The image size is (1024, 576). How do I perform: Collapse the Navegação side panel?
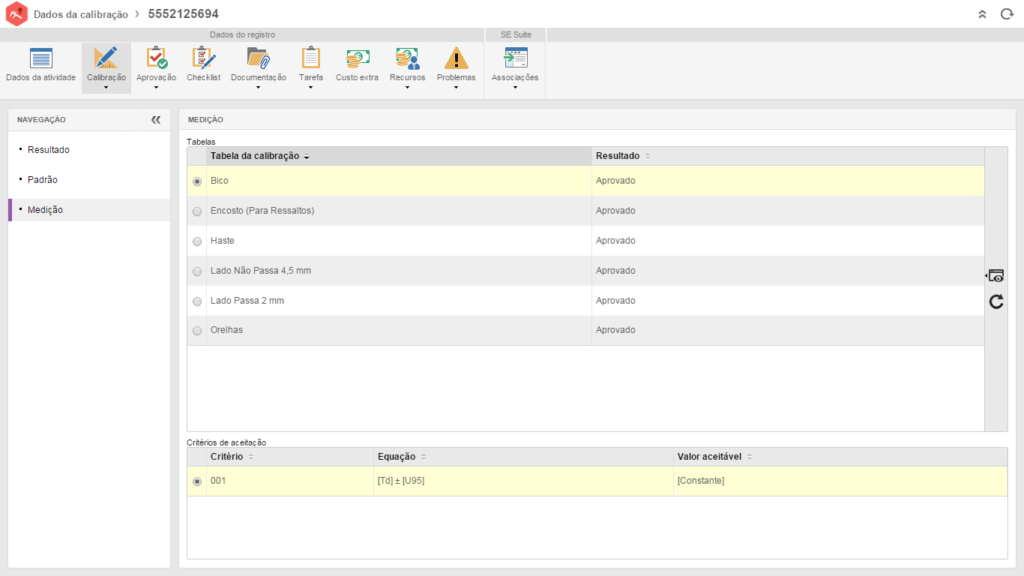pos(156,119)
